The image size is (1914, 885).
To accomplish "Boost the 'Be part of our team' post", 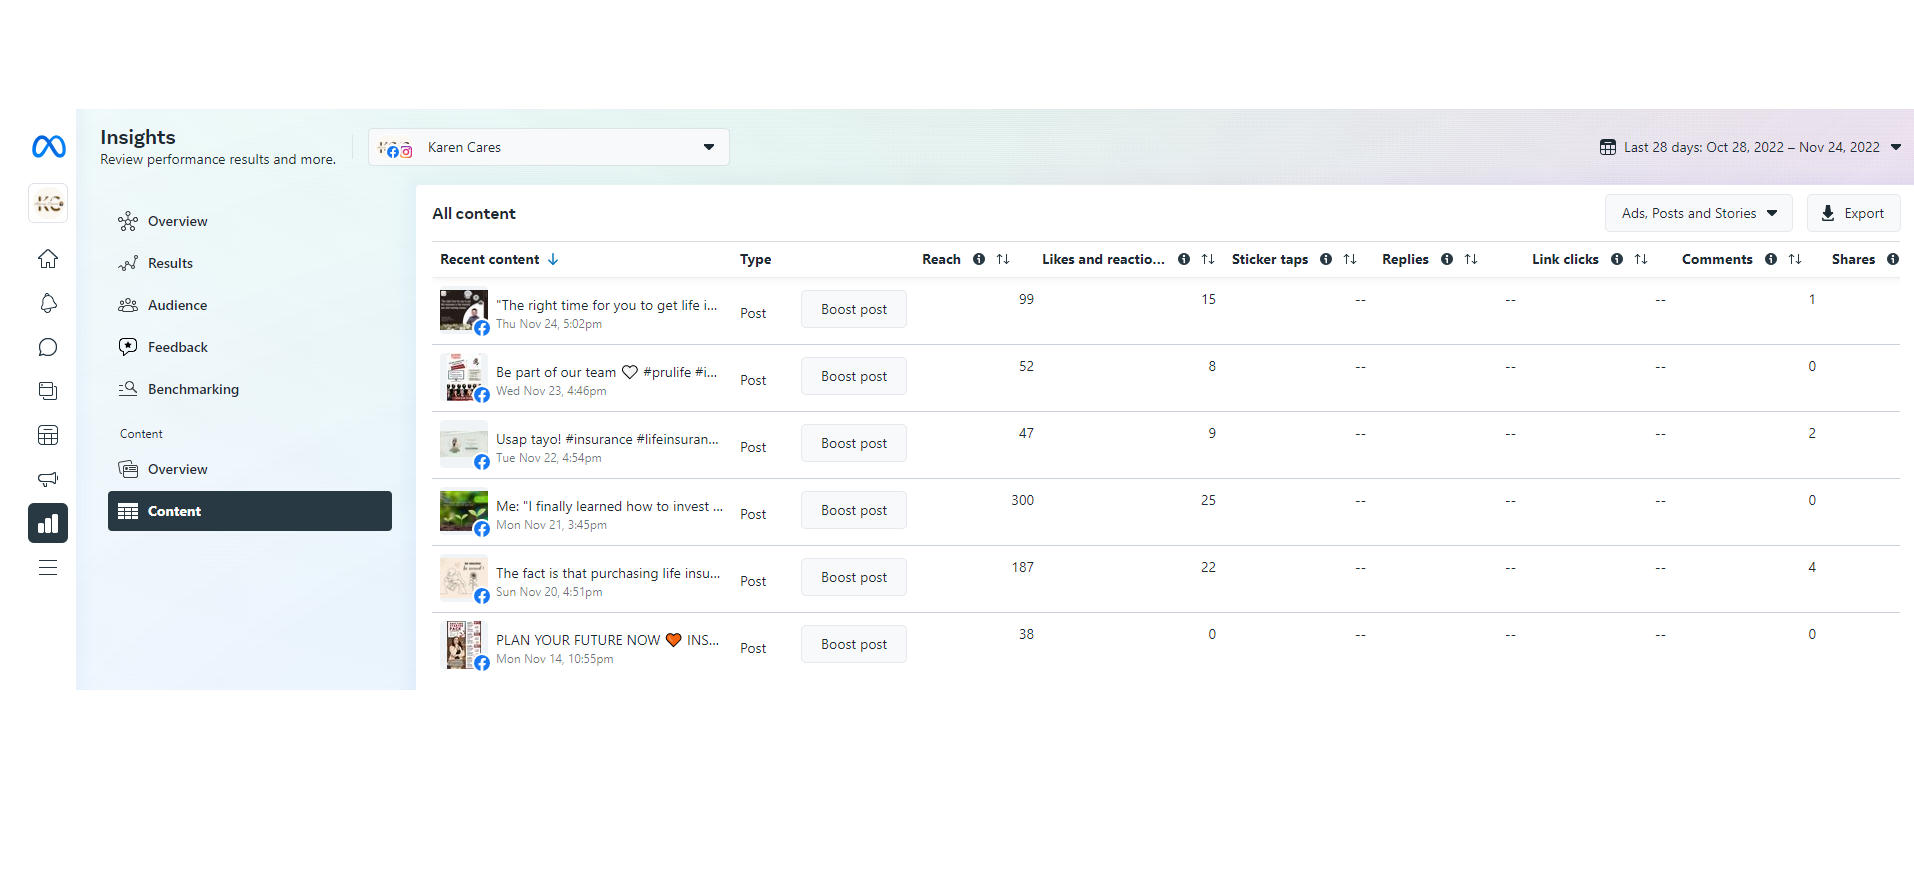I will coord(853,376).
